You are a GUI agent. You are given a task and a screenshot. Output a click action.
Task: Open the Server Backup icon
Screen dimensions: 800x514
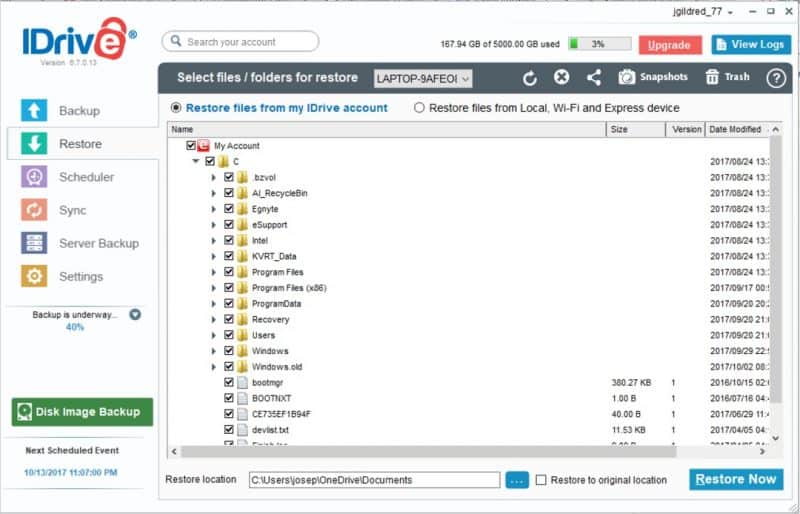[x=34, y=243]
